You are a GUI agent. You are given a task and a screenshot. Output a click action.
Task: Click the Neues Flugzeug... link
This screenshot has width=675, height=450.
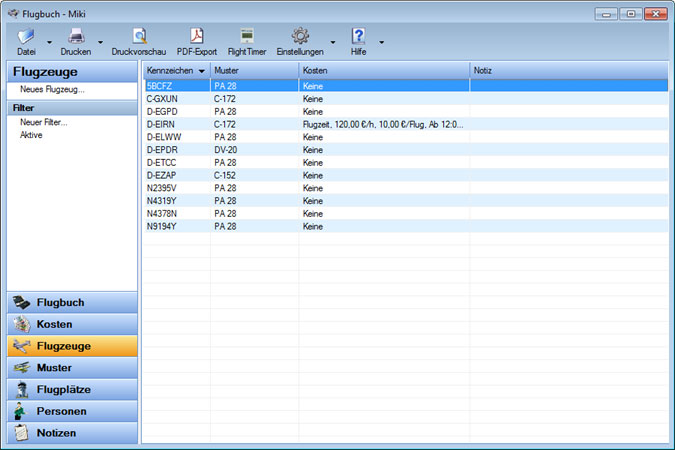click(x=52, y=90)
